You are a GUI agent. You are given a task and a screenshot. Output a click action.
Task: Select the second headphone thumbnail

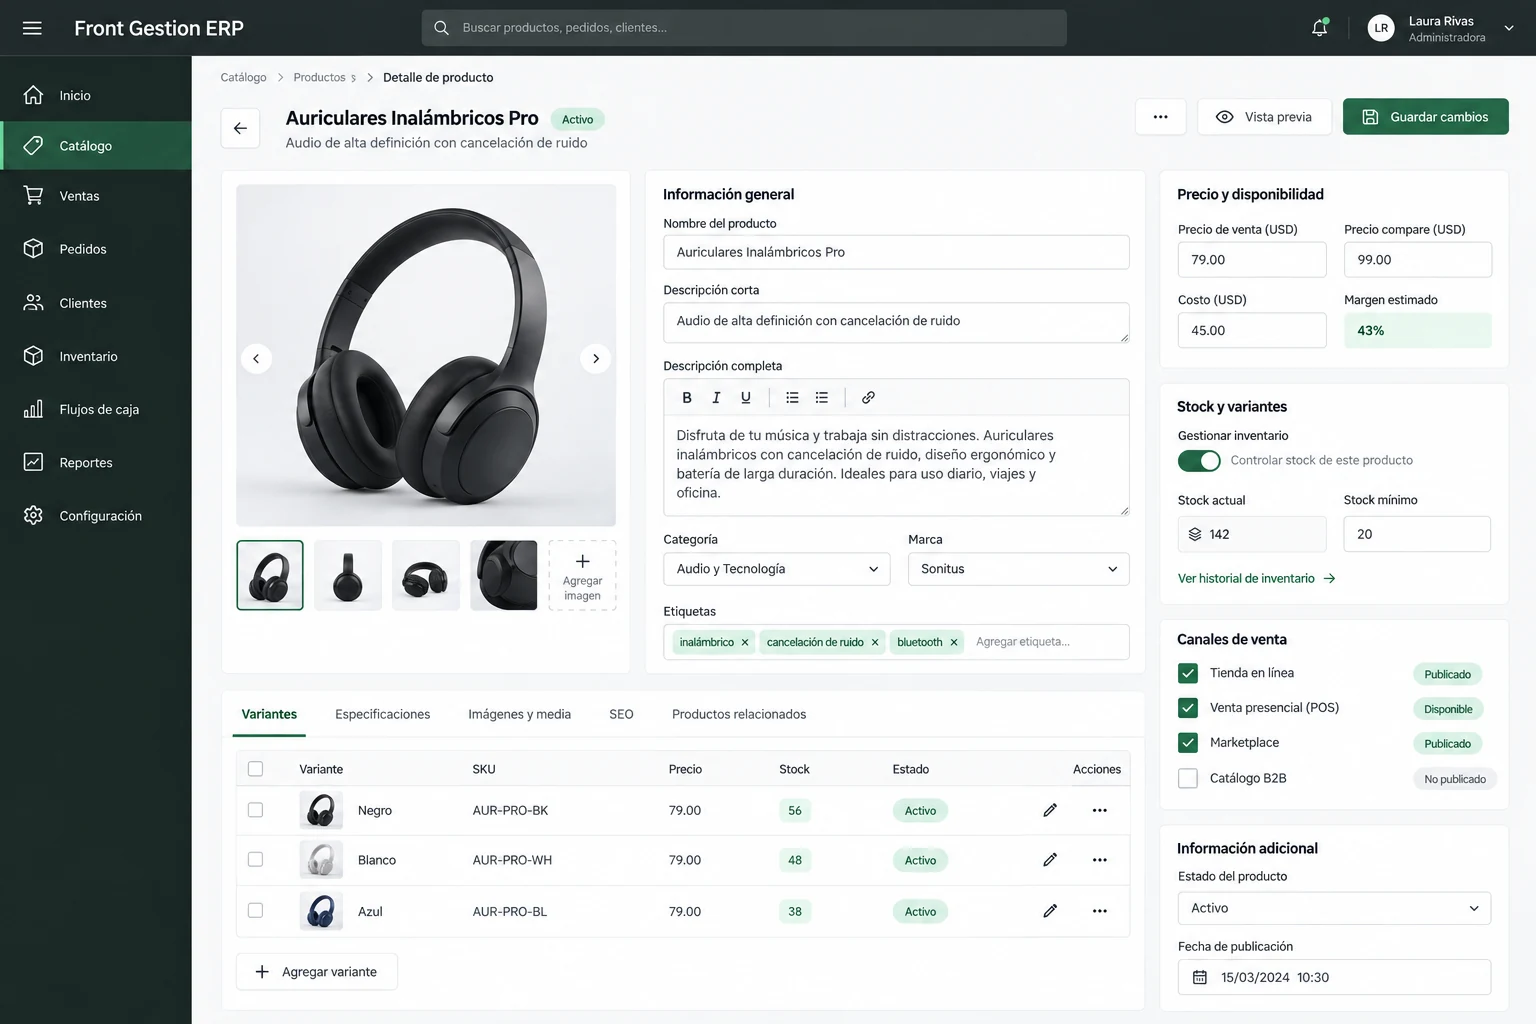pyautogui.click(x=348, y=575)
